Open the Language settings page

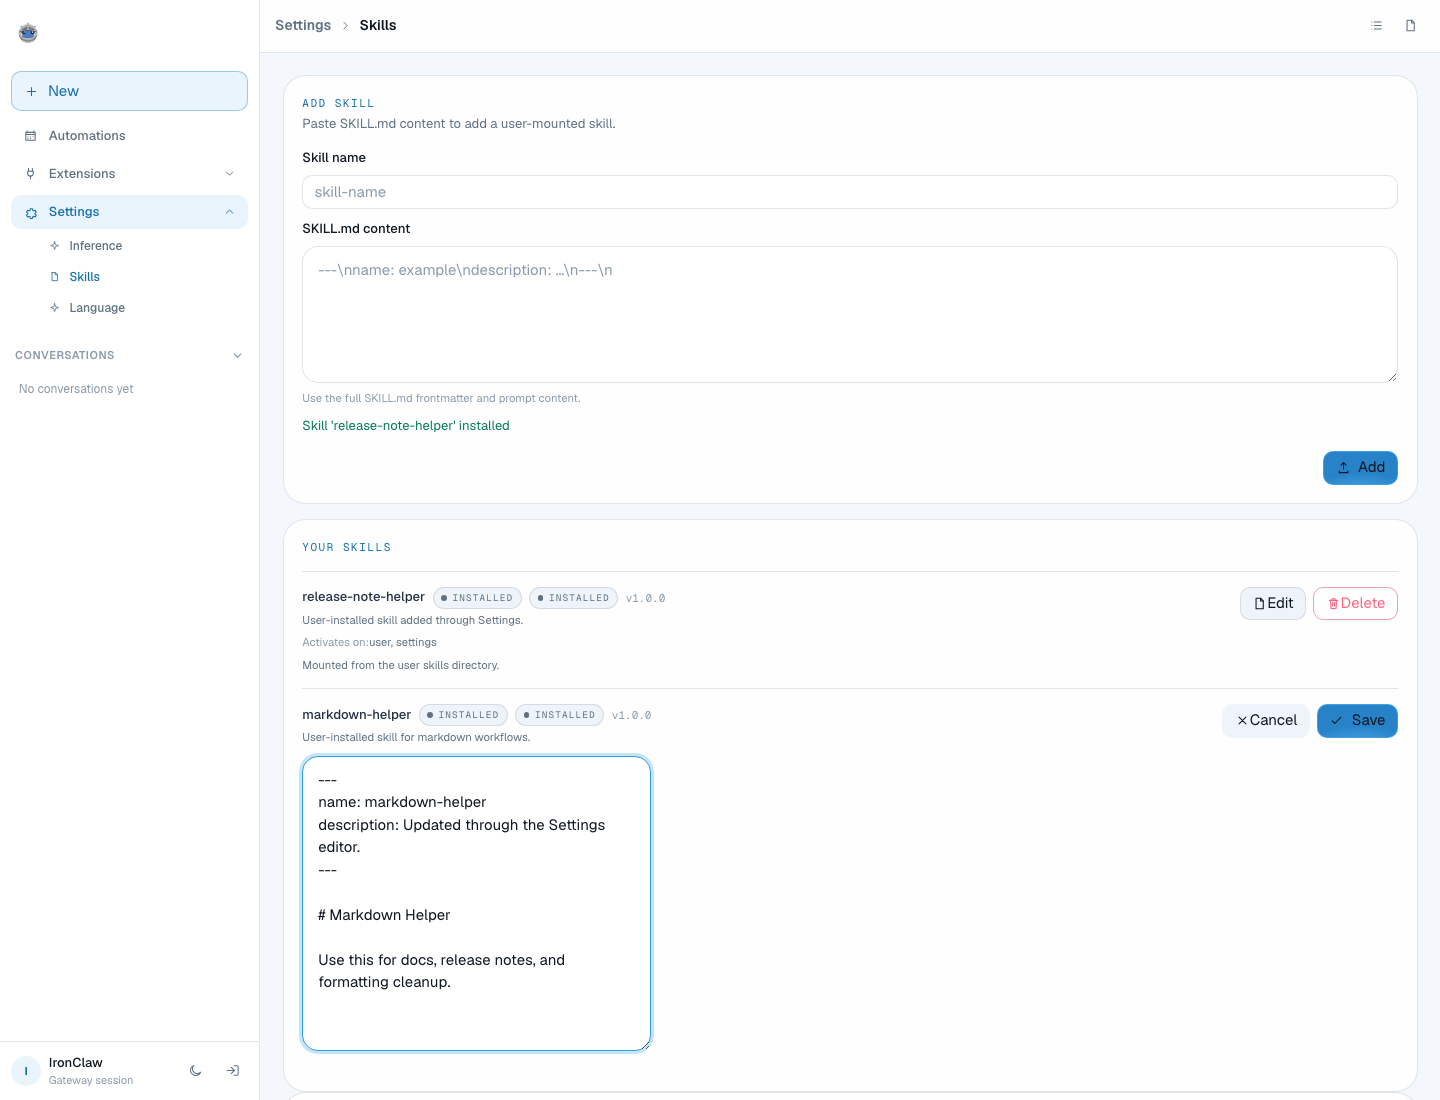pyautogui.click(x=97, y=308)
